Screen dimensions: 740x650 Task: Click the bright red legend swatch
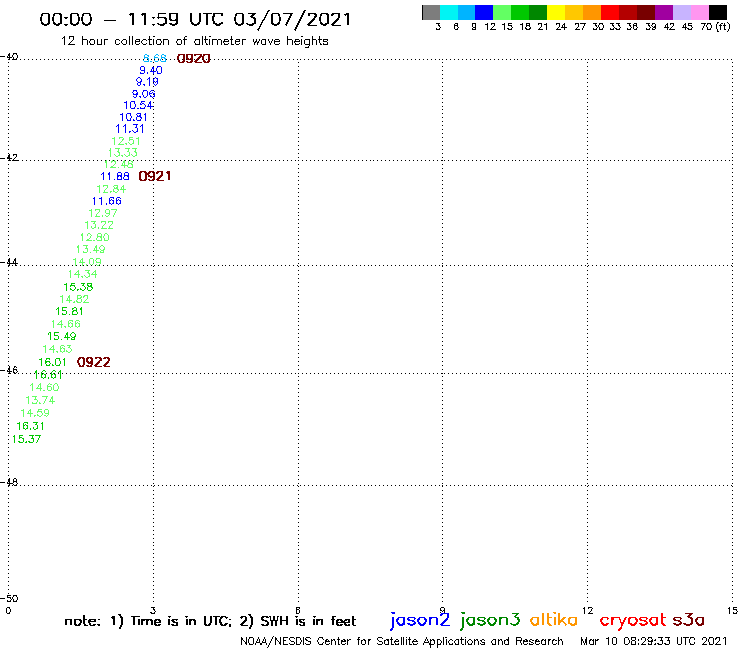pyautogui.click(x=610, y=12)
